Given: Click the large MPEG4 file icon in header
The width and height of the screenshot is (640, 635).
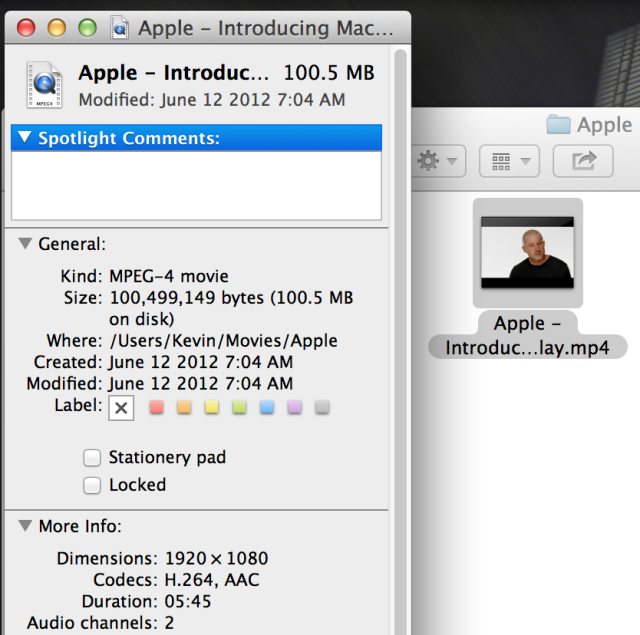Looking at the screenshot, I should click(44, 85).
